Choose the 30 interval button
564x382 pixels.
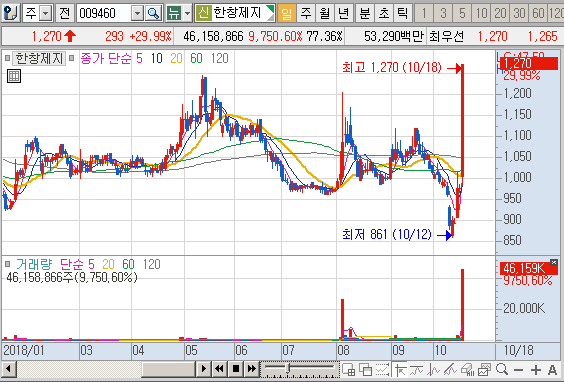(x=519, y=14)
